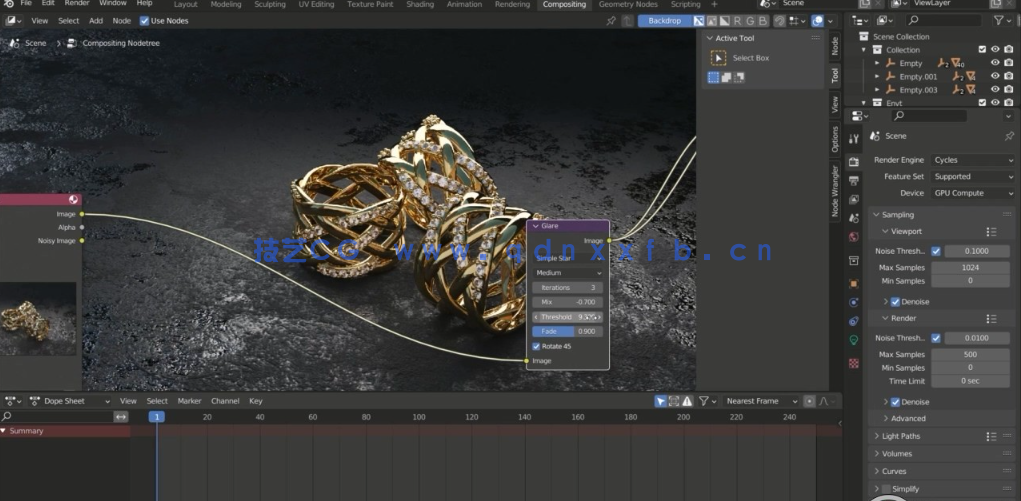The height and width of the screenshot is (501, 1021).
Task: Open the World properties globe icon
Action: coord(854,237)
